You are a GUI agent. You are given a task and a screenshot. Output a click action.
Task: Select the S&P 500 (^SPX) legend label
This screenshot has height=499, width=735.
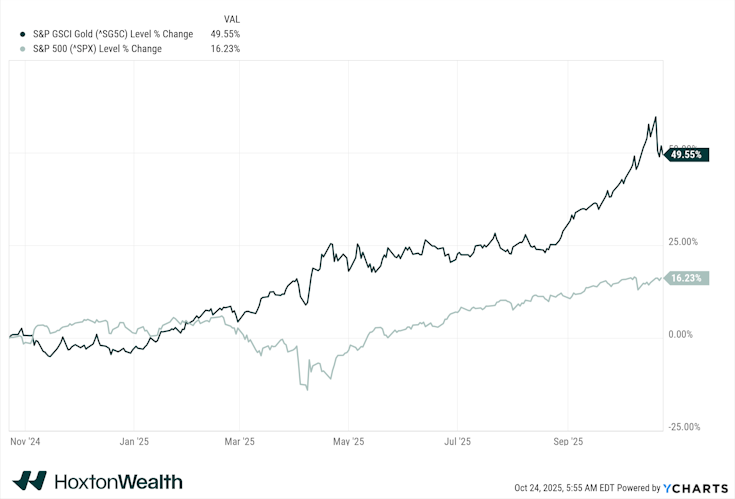[x=95, y=48]
